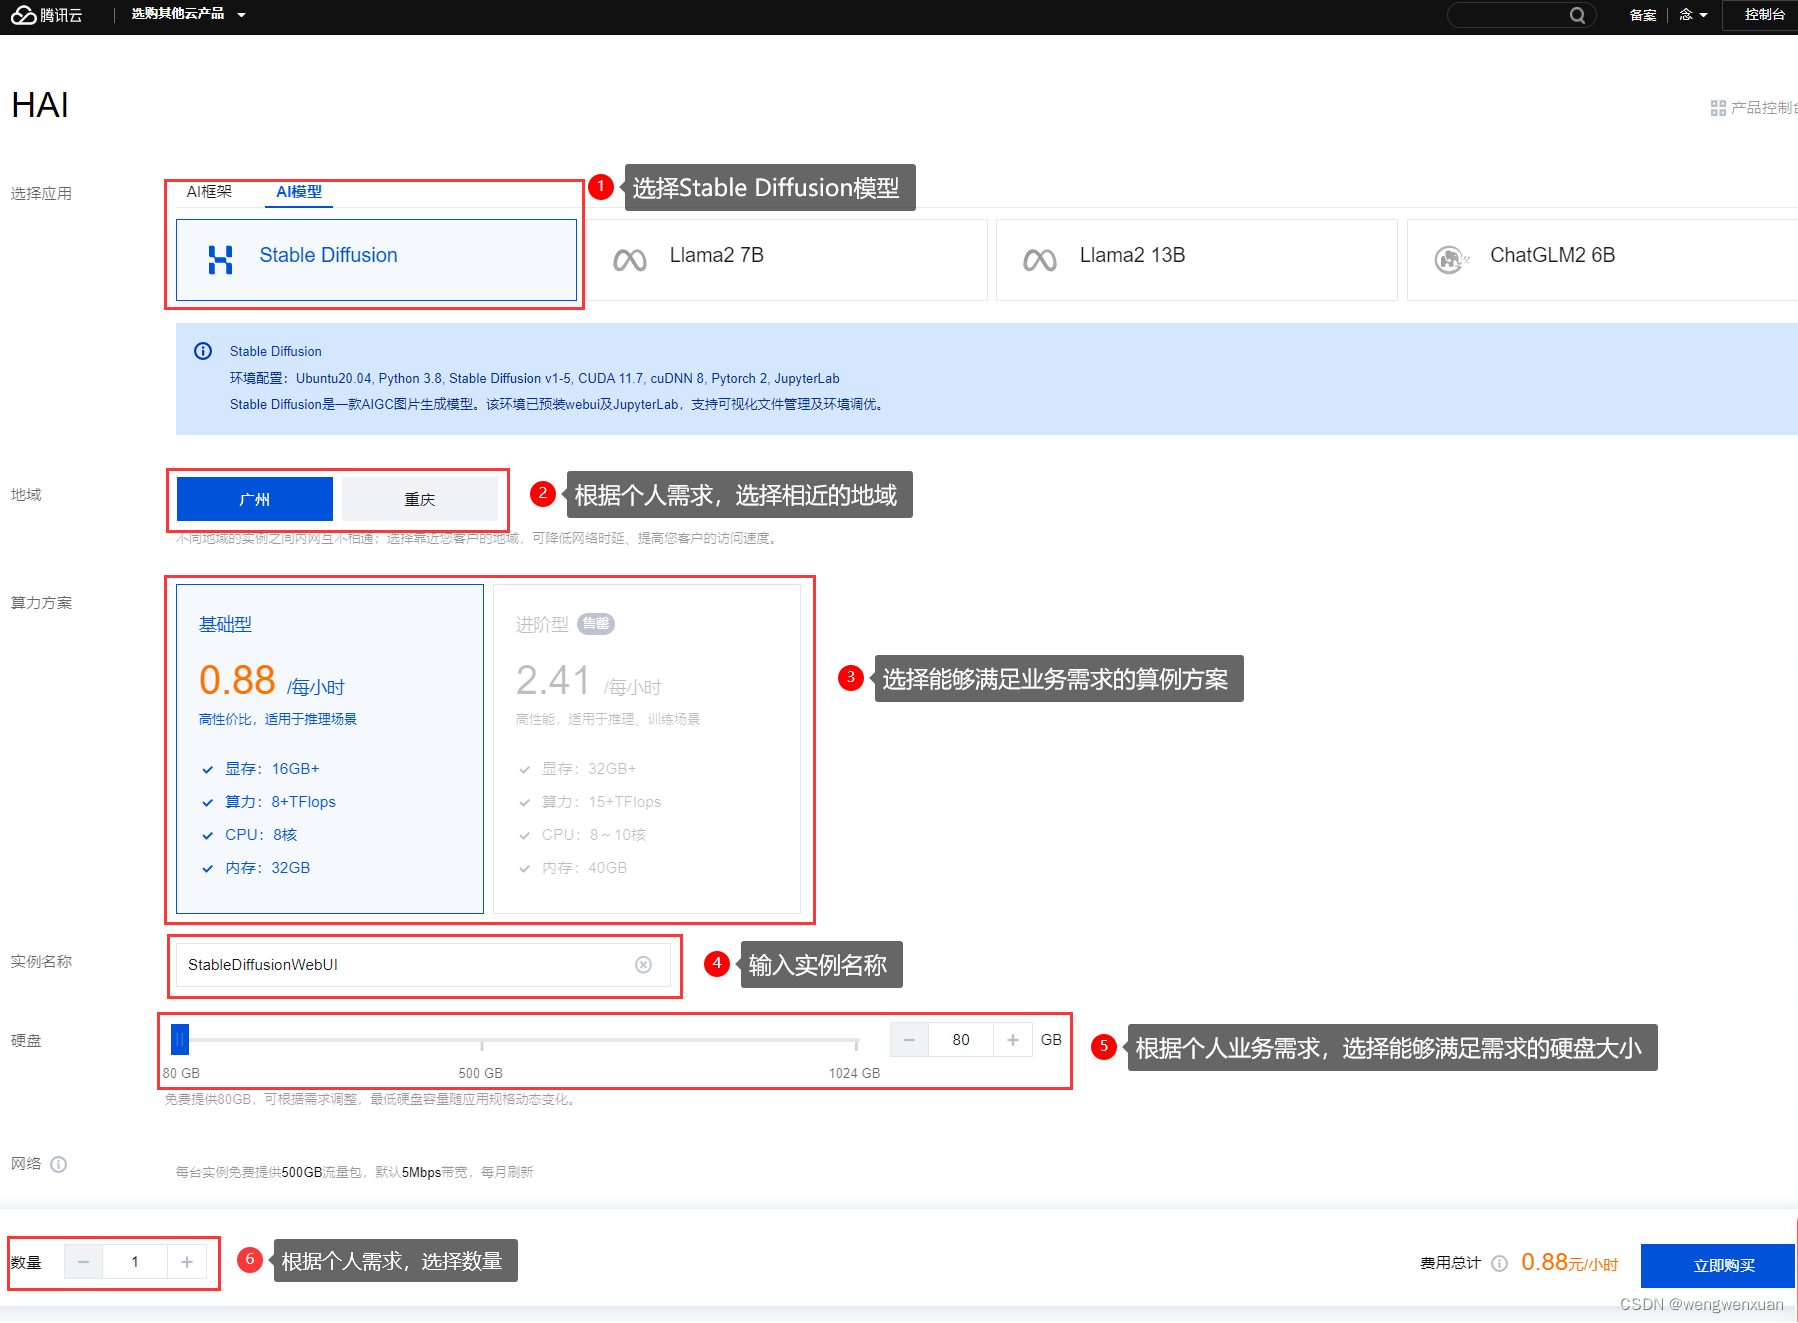The image size is (1798, 1323).
Task: Open the 控制台 button
Action: click(1764, 15)
